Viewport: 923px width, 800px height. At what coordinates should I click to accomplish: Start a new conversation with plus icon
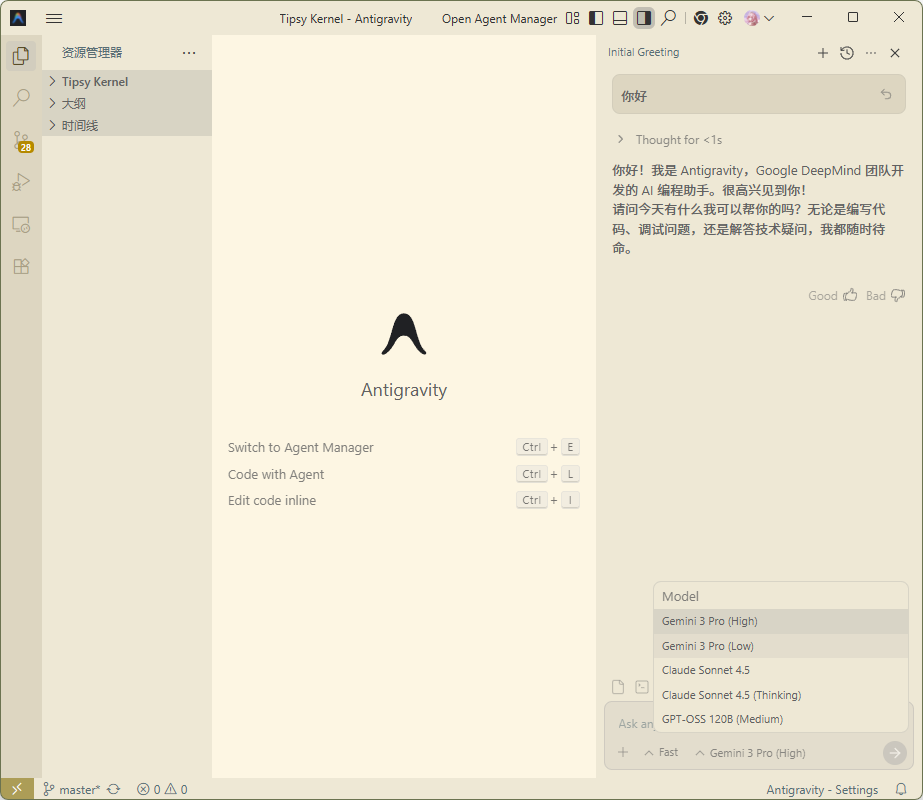click(x=823, y=53)
